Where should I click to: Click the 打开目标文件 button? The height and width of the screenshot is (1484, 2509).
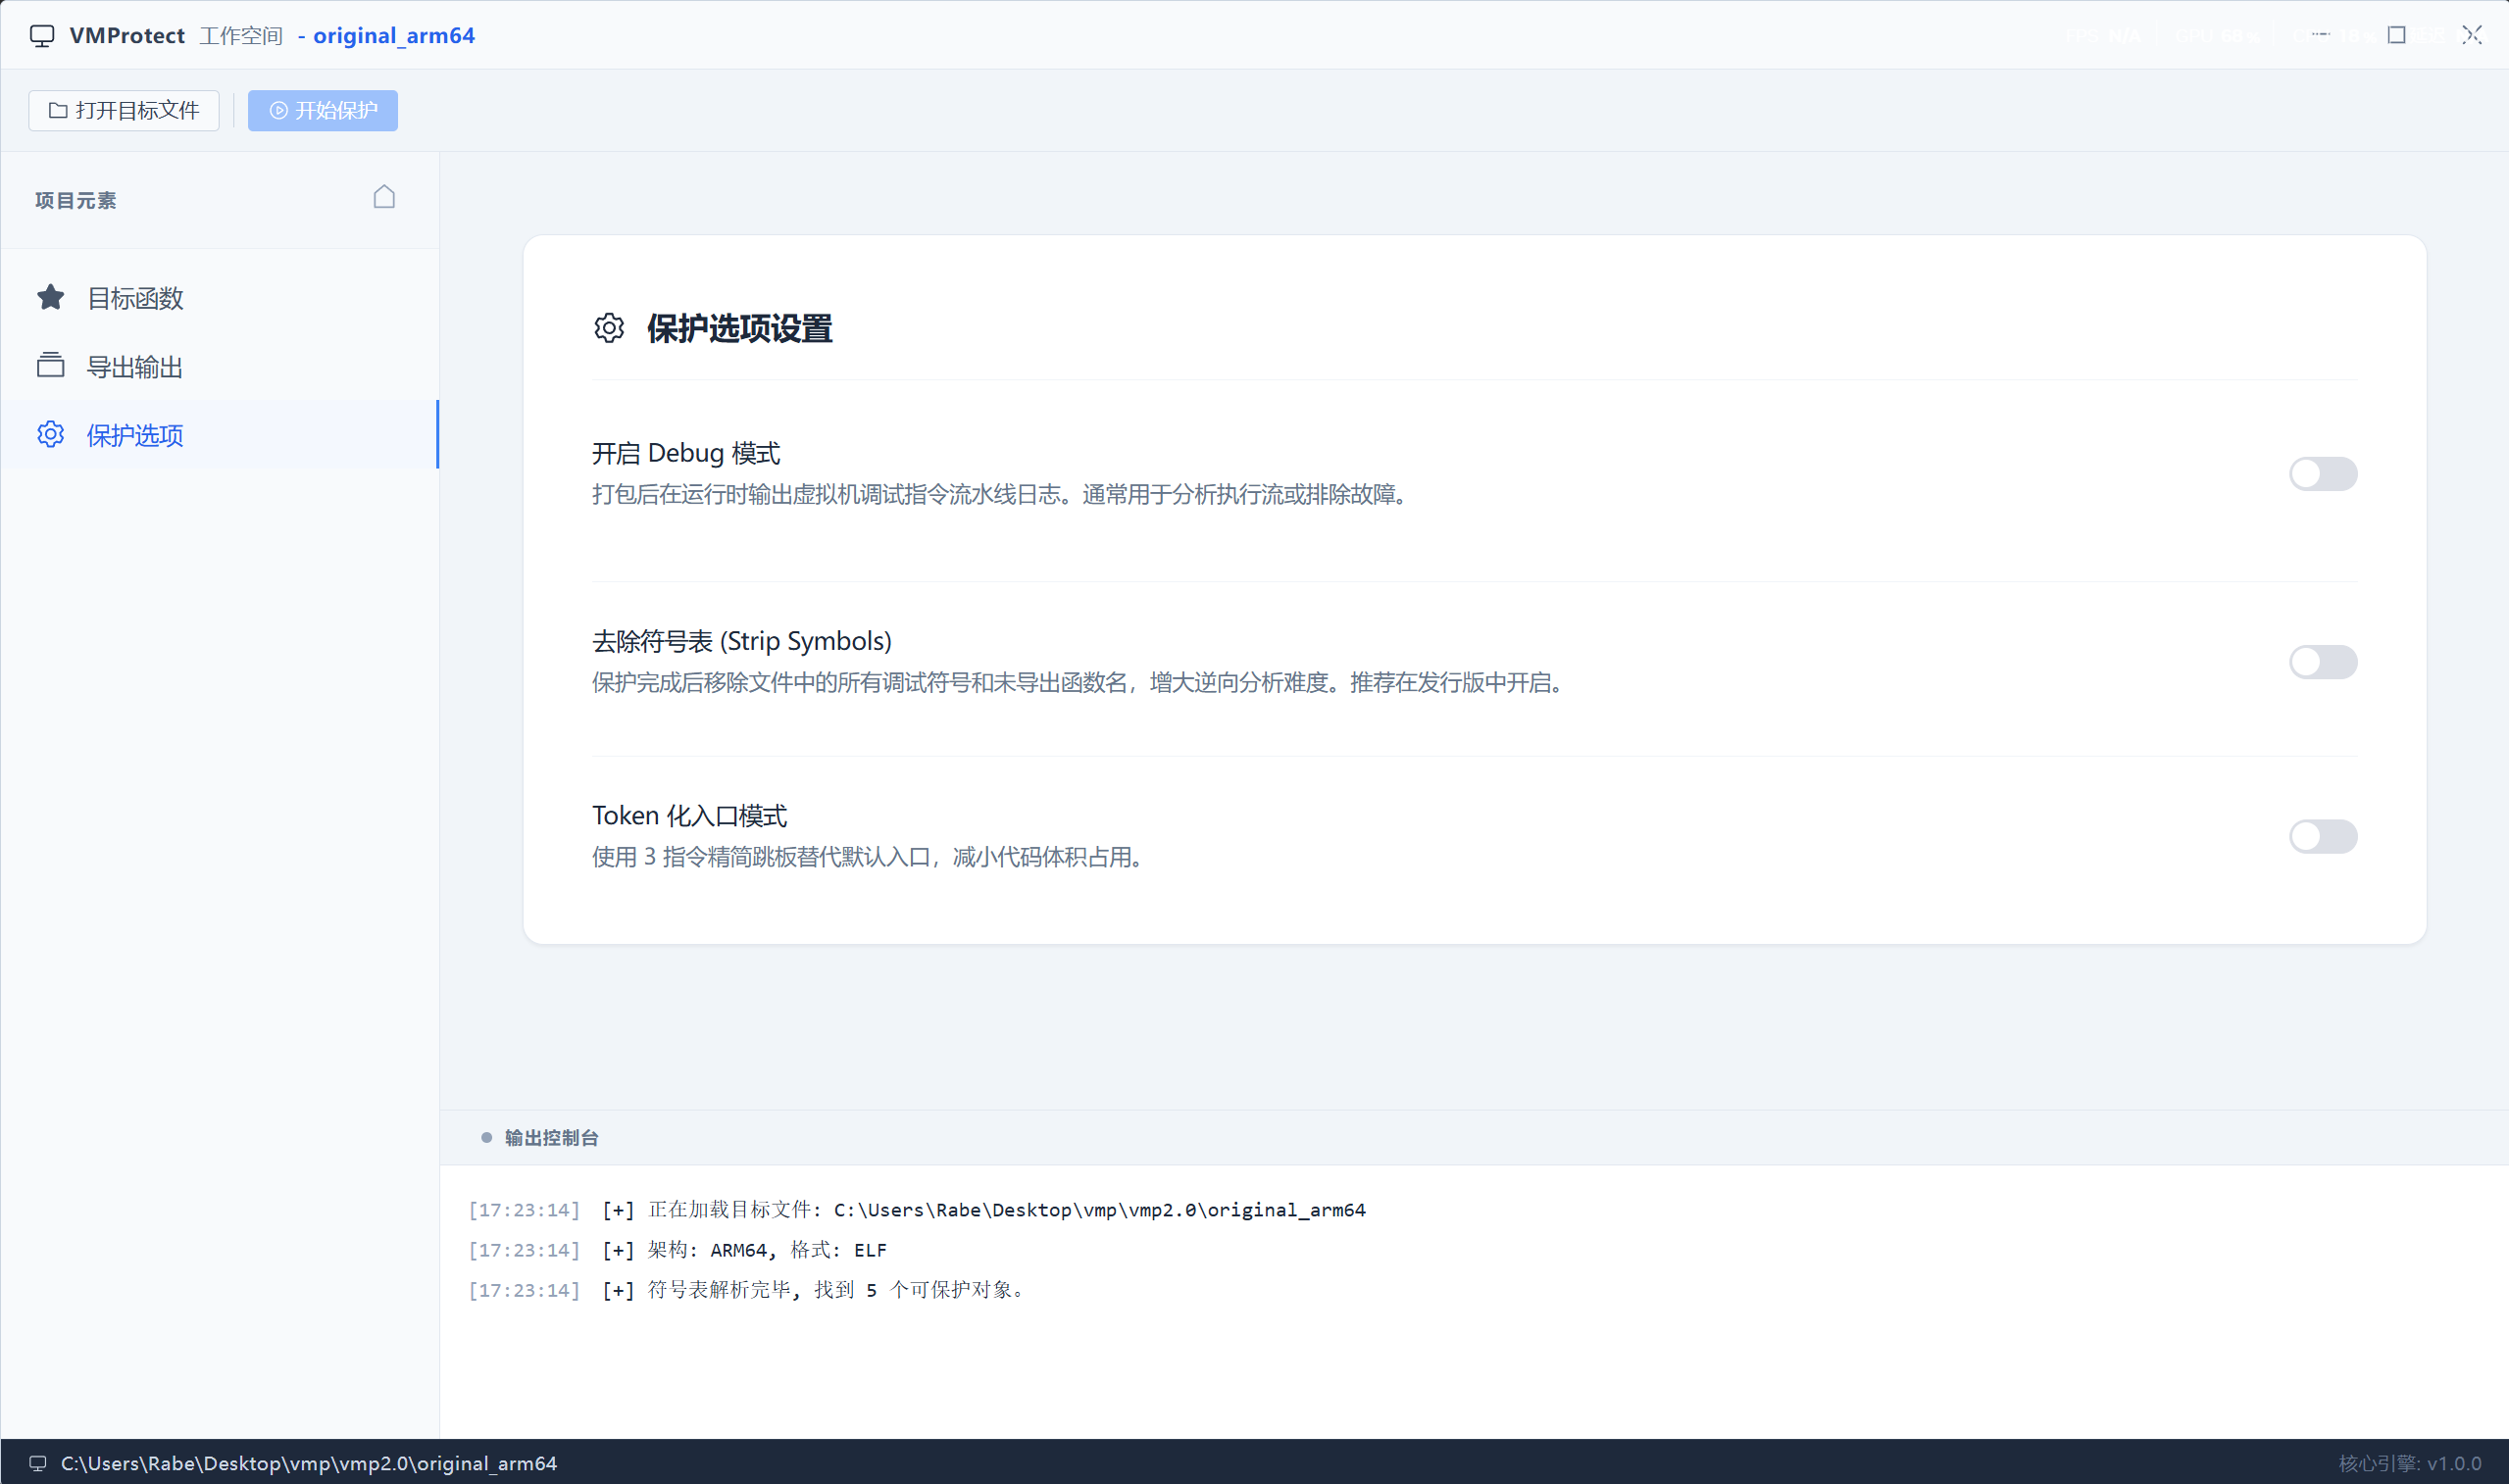[x=124, y=110]
